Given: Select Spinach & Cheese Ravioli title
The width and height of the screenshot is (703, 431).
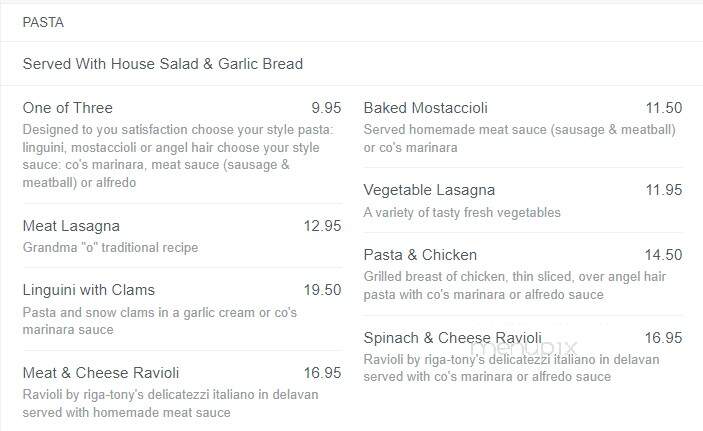Looking at the screenshot, I should pos(453,338).
